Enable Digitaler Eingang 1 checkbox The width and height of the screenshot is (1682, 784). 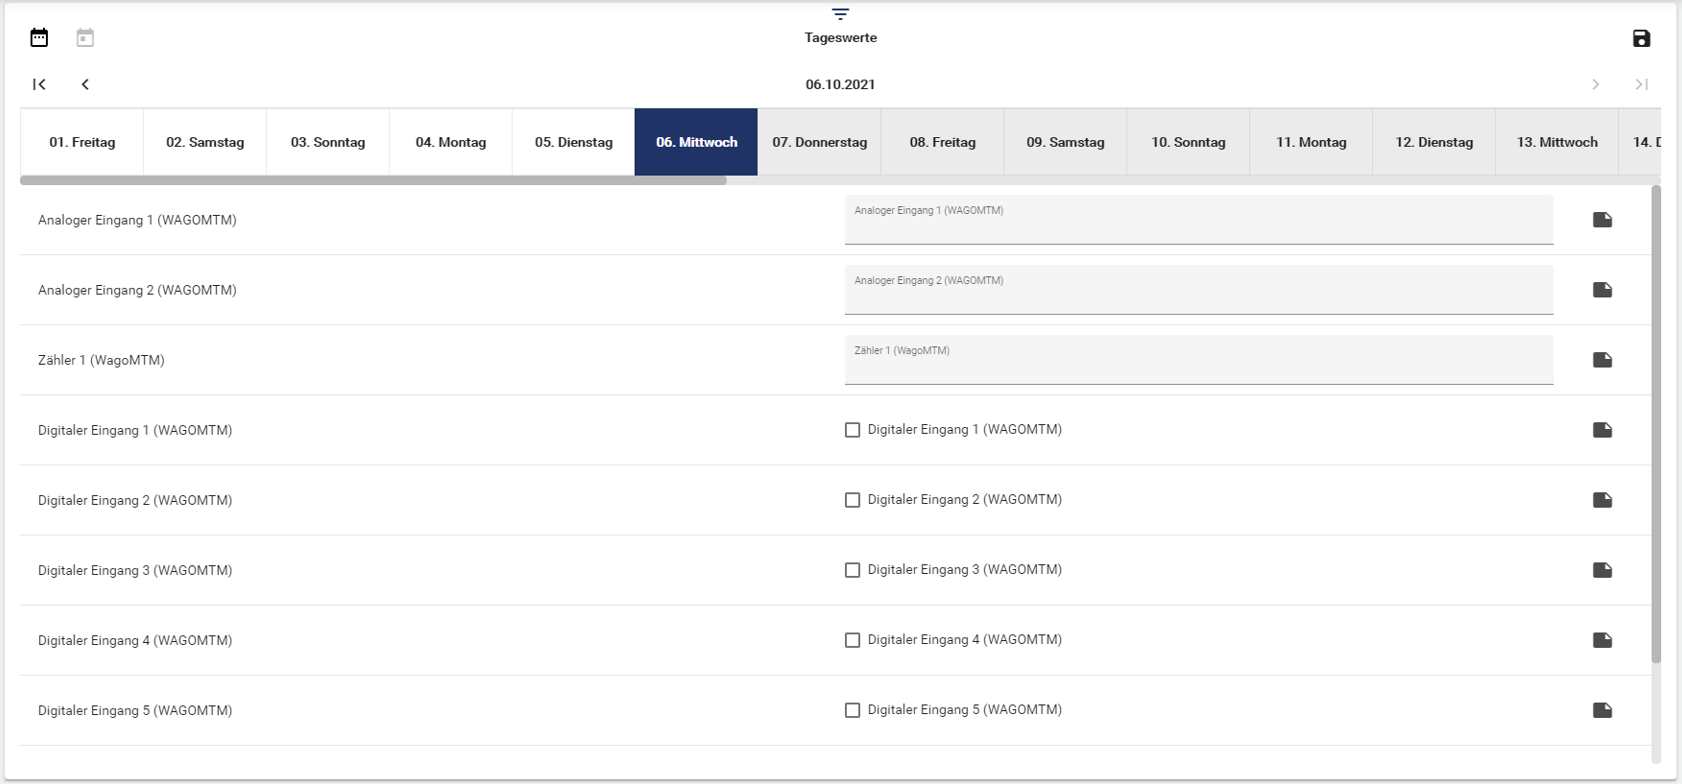click(x=852, y=430)
